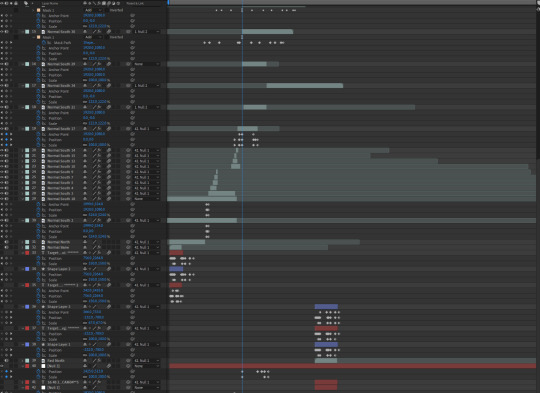Open parent dropdown of layer 19
This screenshot has height=393, width=540.
[x=147, y=128]
